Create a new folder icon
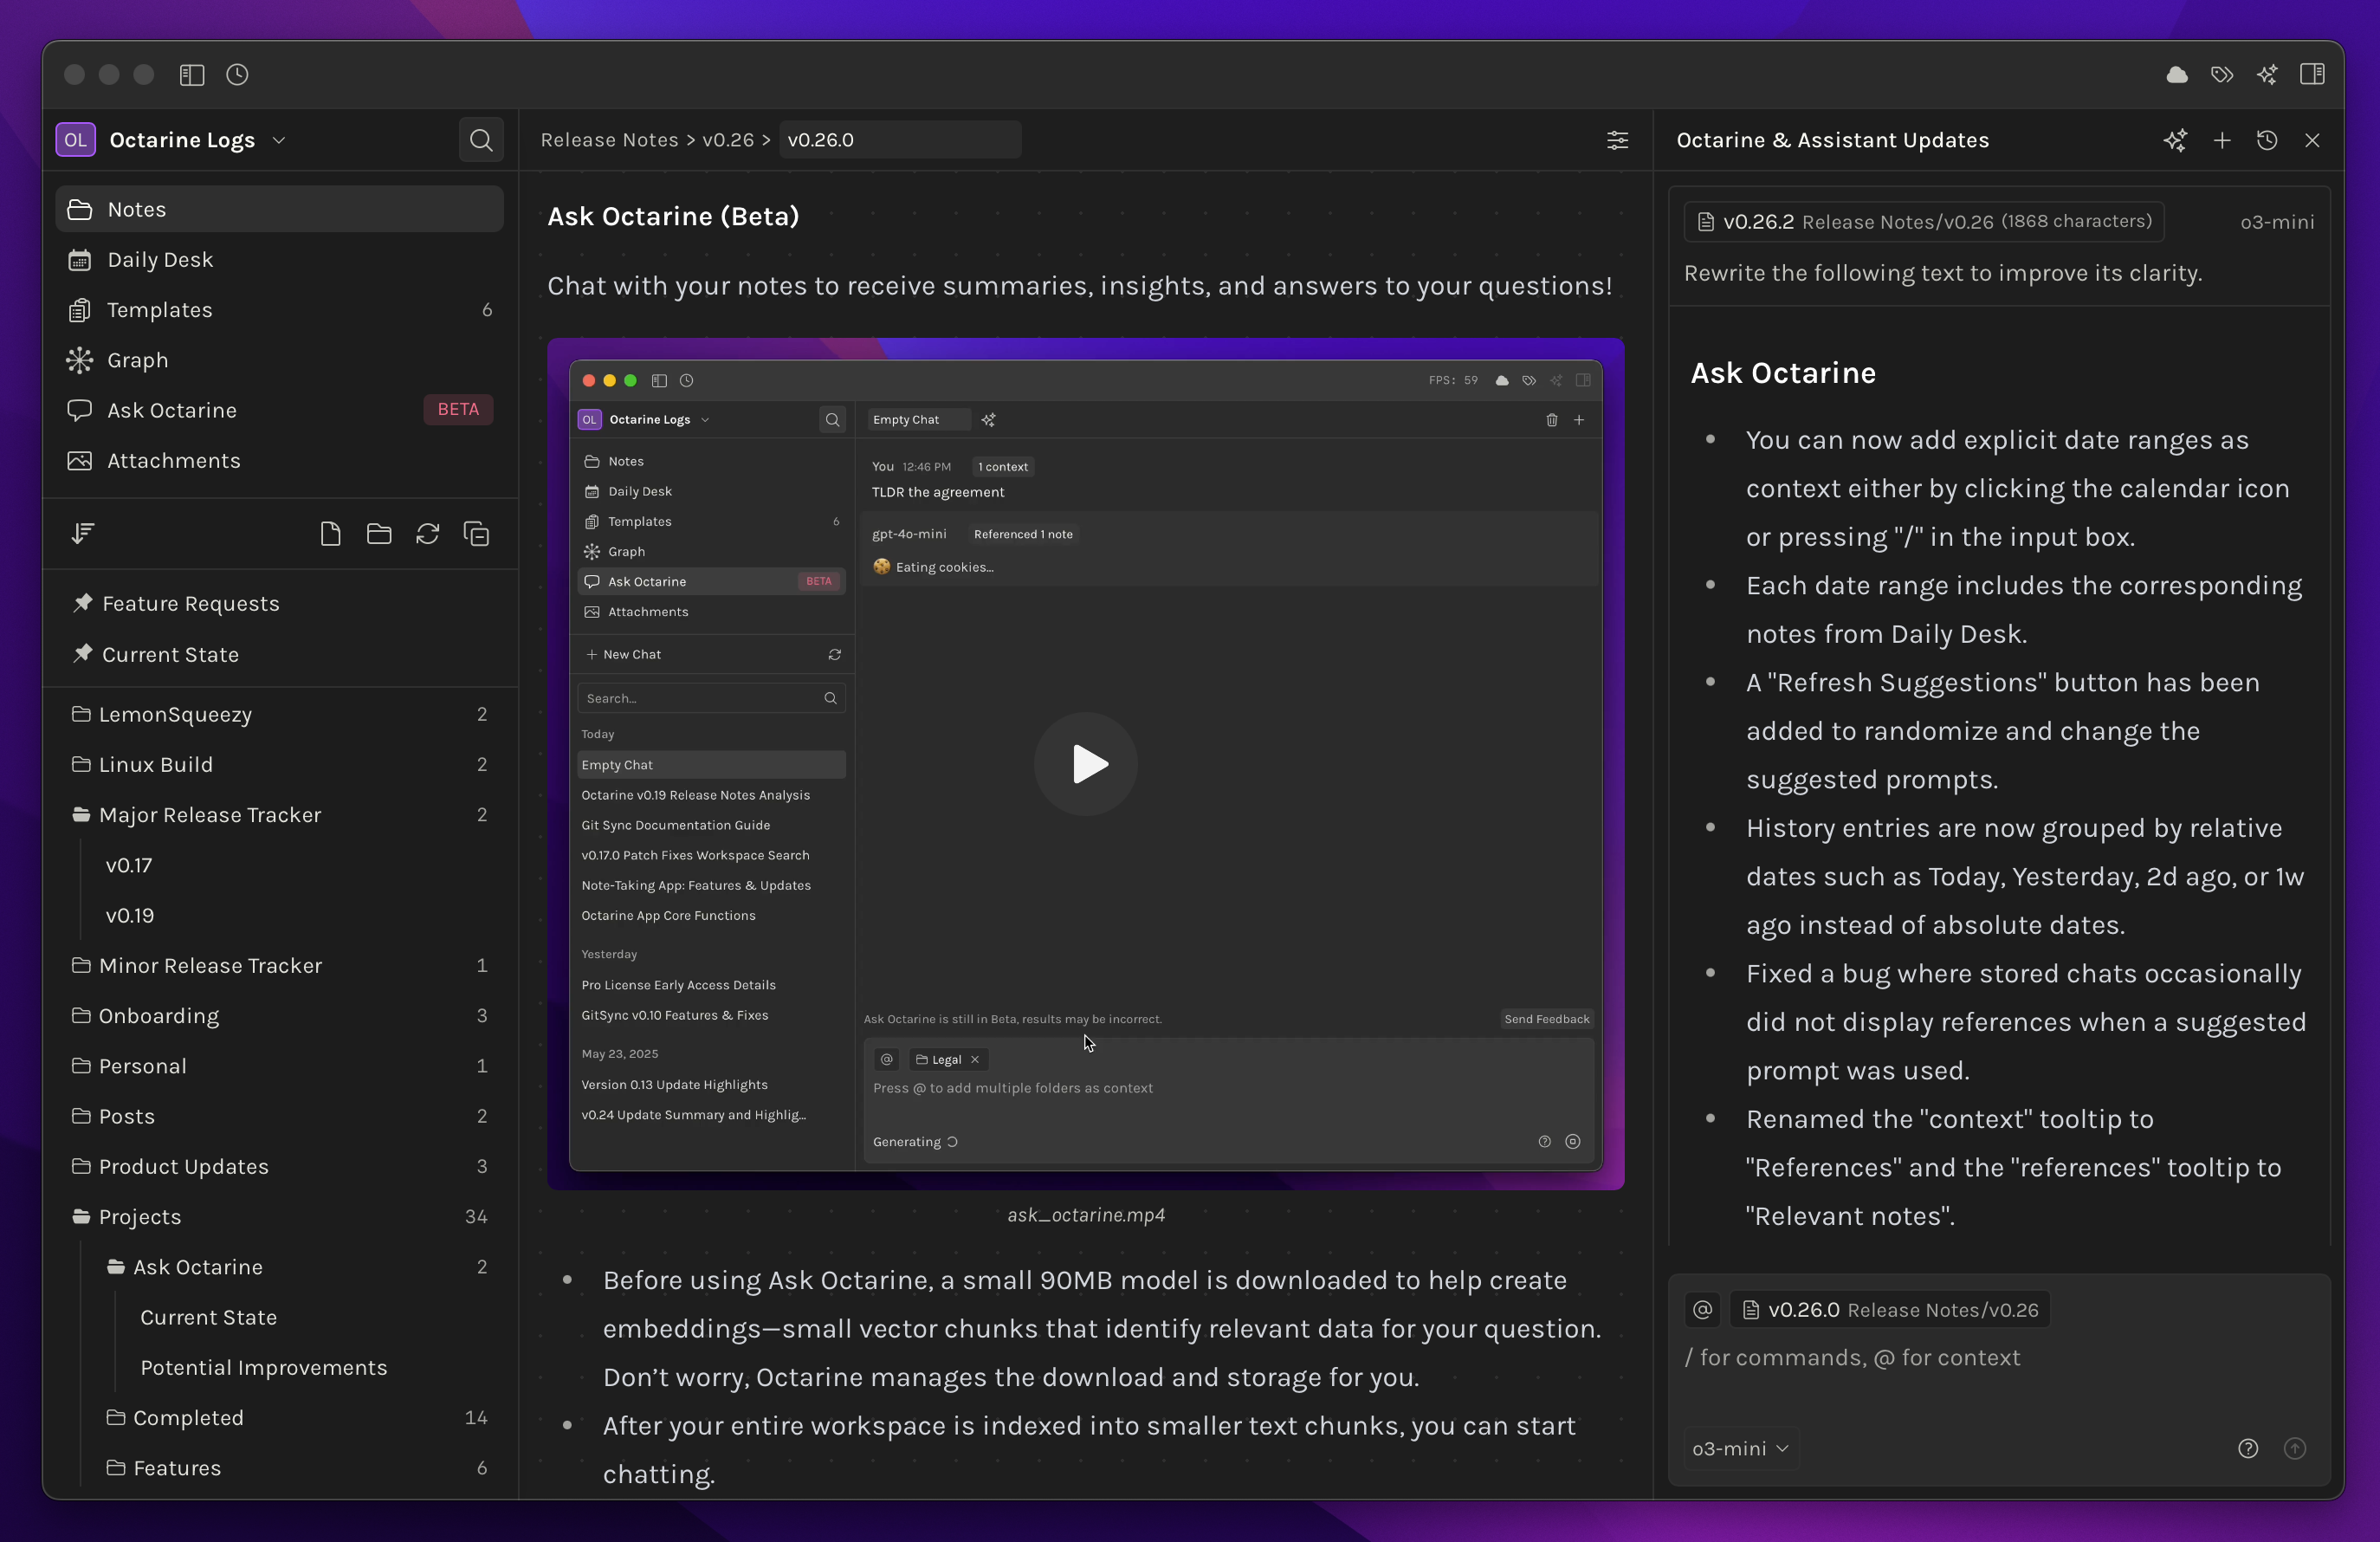This screenshot has width=2380, height=1542. (379, 534)
